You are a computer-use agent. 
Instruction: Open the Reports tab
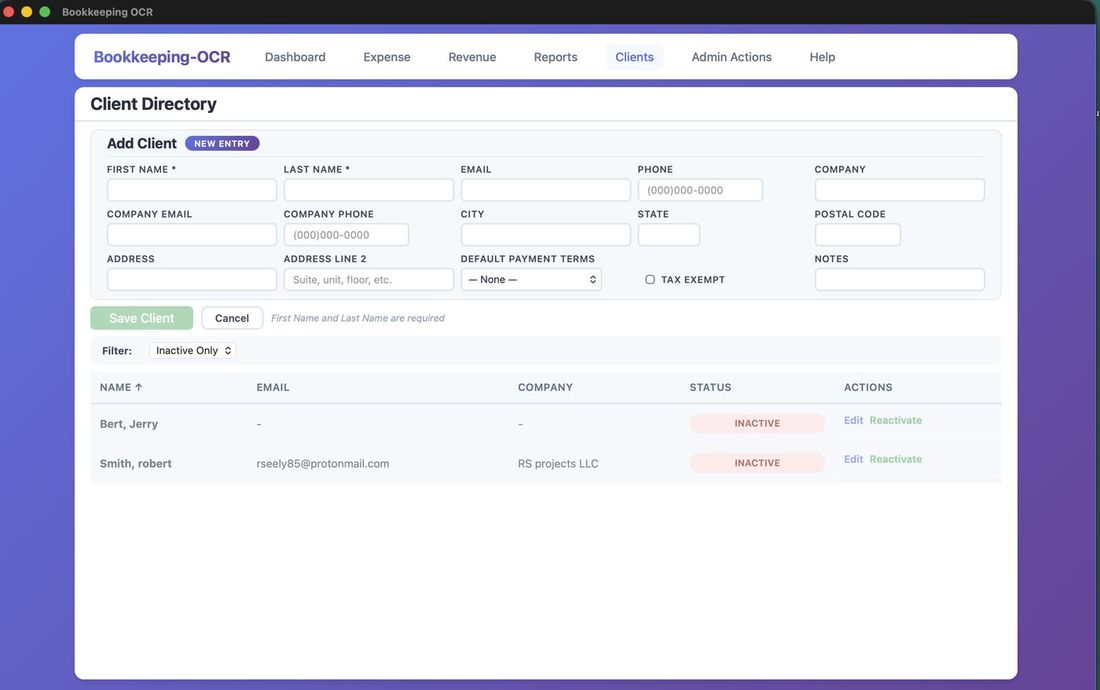pos(555,57)
